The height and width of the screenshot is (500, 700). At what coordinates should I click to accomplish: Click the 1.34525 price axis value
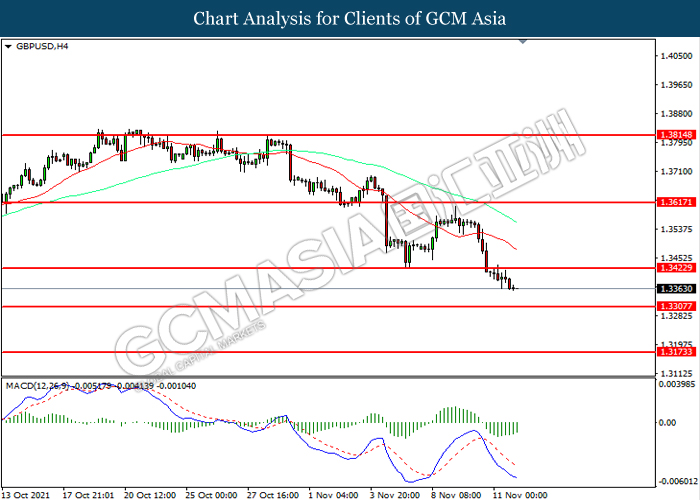676,258
